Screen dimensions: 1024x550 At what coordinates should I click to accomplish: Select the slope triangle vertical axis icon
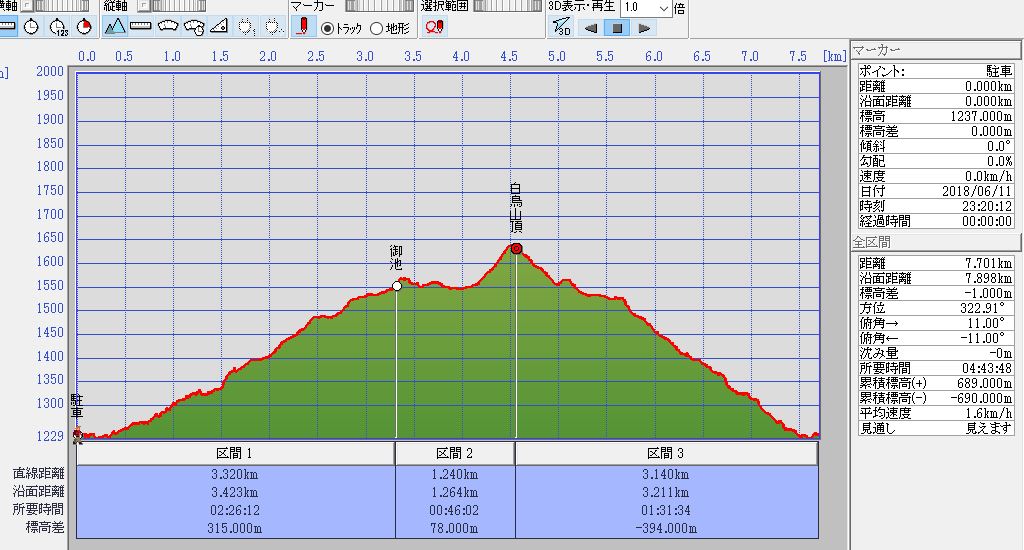tap(219, 27)
